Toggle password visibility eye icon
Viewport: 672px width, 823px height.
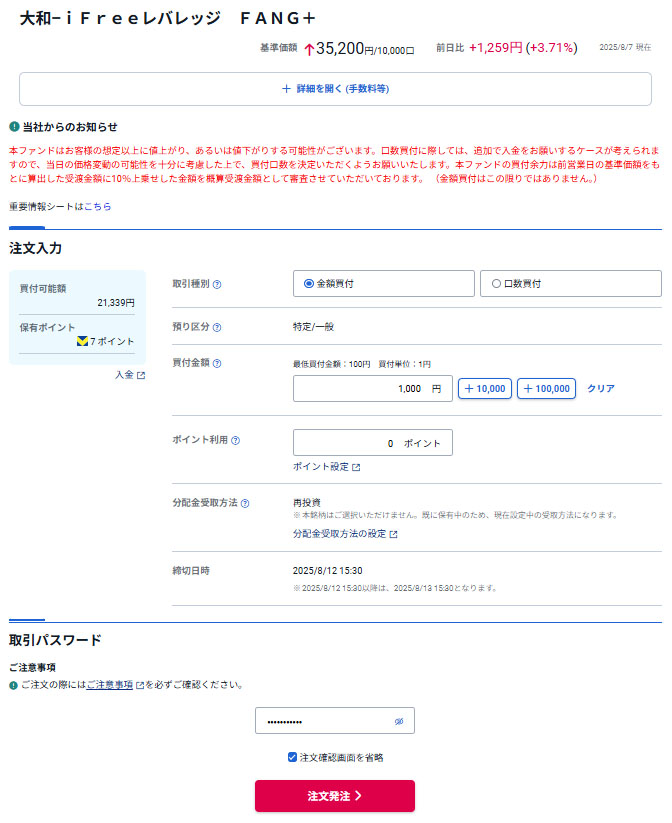(398, 721)
